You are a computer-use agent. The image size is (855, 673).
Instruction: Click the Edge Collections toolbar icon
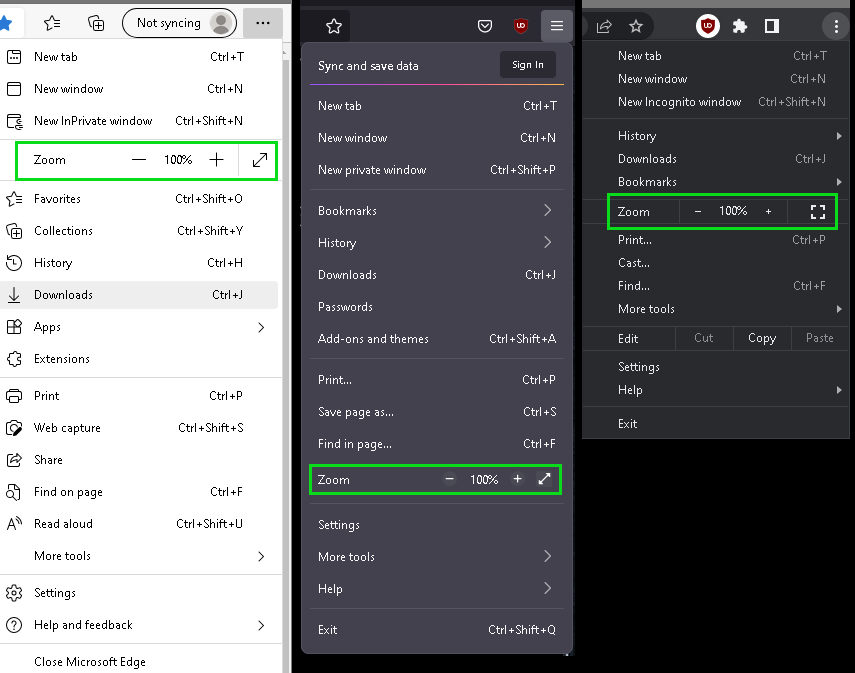tap(96, 23)
